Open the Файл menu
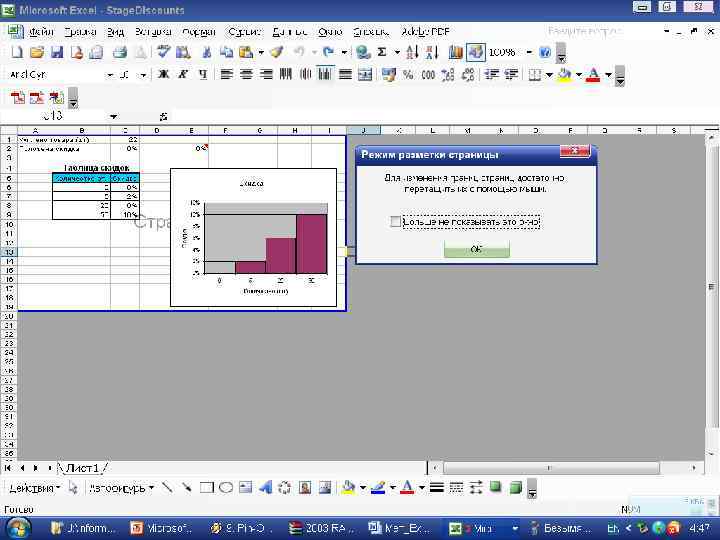This screenshot has width=720, height=540. (41, 32)
